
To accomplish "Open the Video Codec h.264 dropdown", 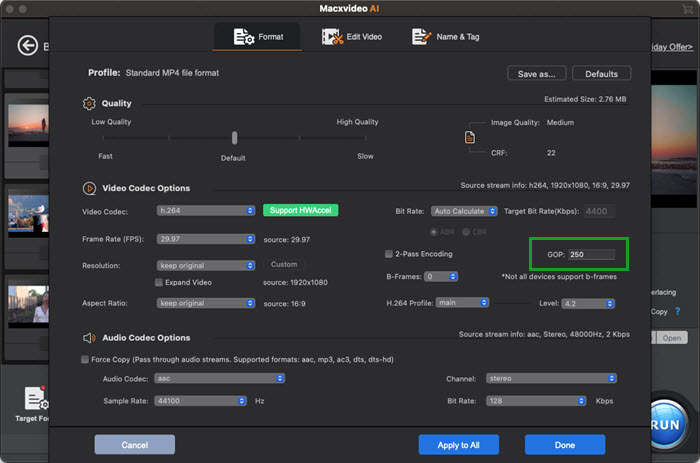I will click(x=206, y=210).
